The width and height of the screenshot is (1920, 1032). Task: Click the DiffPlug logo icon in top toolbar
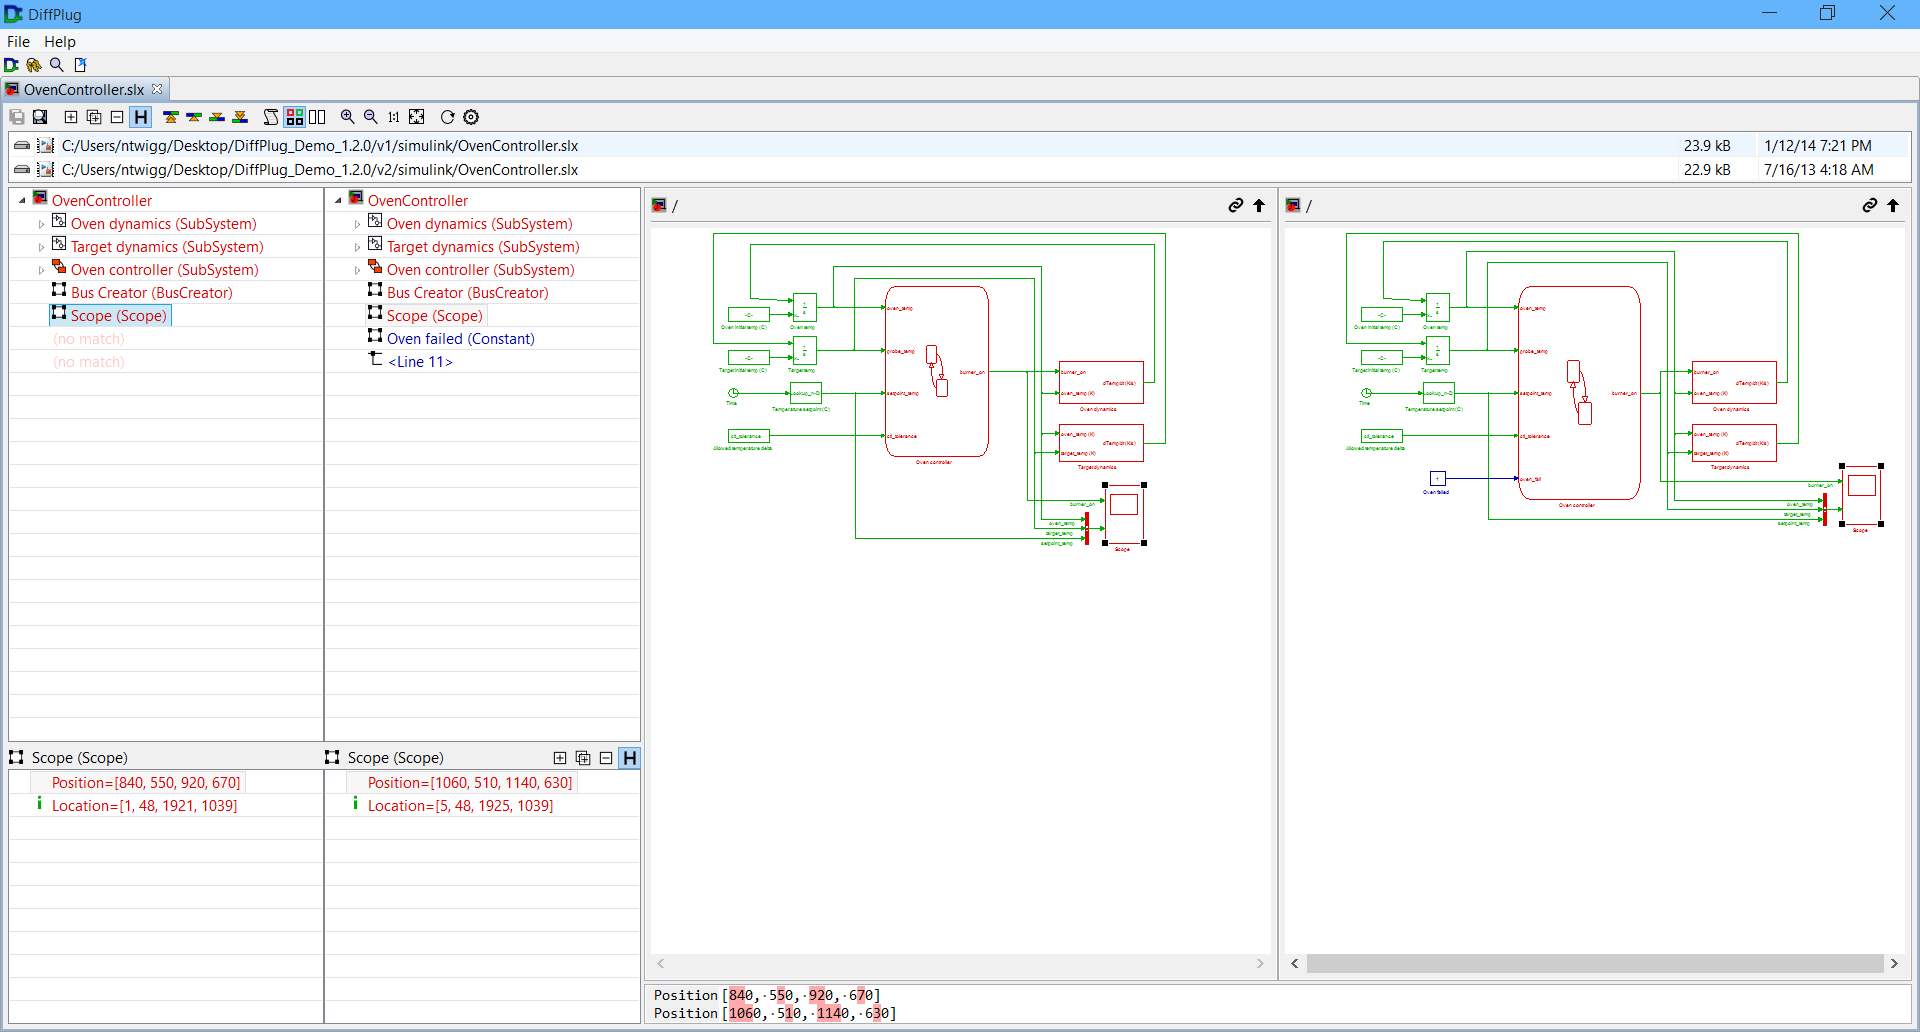tap(11, 65)
